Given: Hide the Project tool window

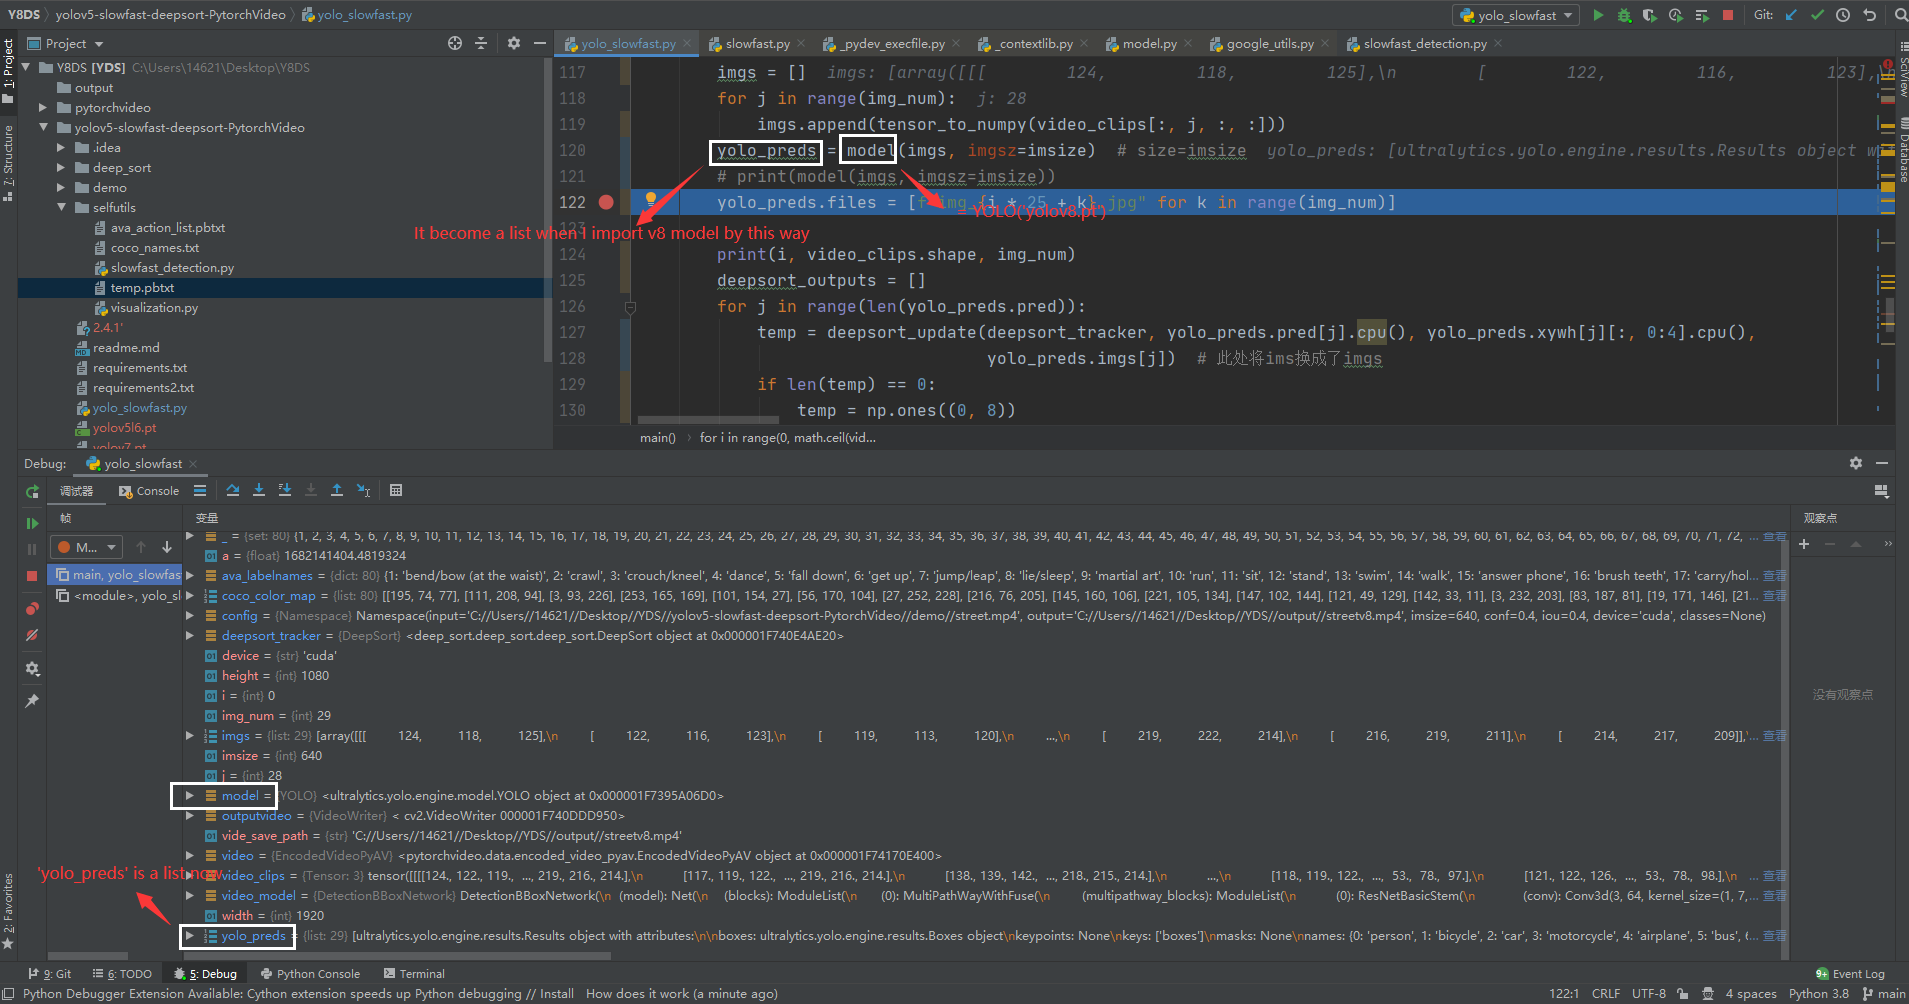Looking at the screenshot, I should click(x=539, y=43).
